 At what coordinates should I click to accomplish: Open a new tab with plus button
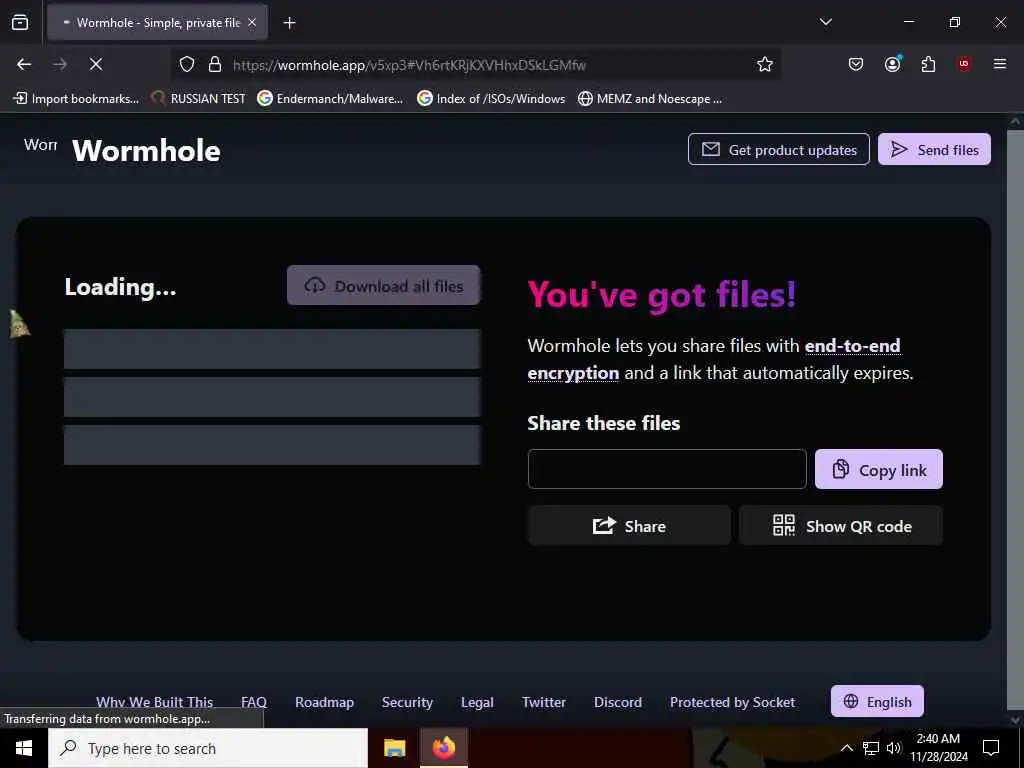[289, 23]
